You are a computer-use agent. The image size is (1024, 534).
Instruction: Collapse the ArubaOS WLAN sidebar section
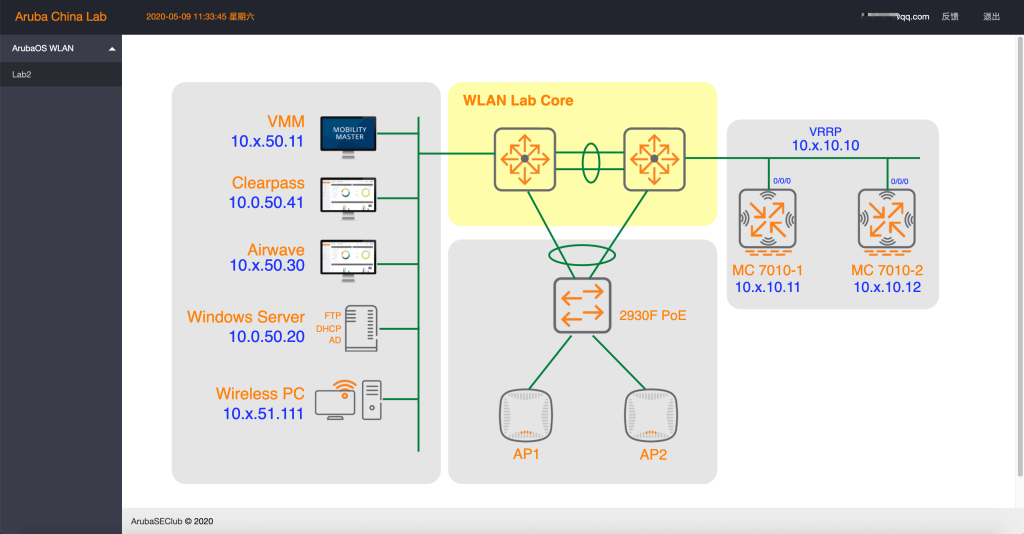pyautogui.click(x=61, y=48)
